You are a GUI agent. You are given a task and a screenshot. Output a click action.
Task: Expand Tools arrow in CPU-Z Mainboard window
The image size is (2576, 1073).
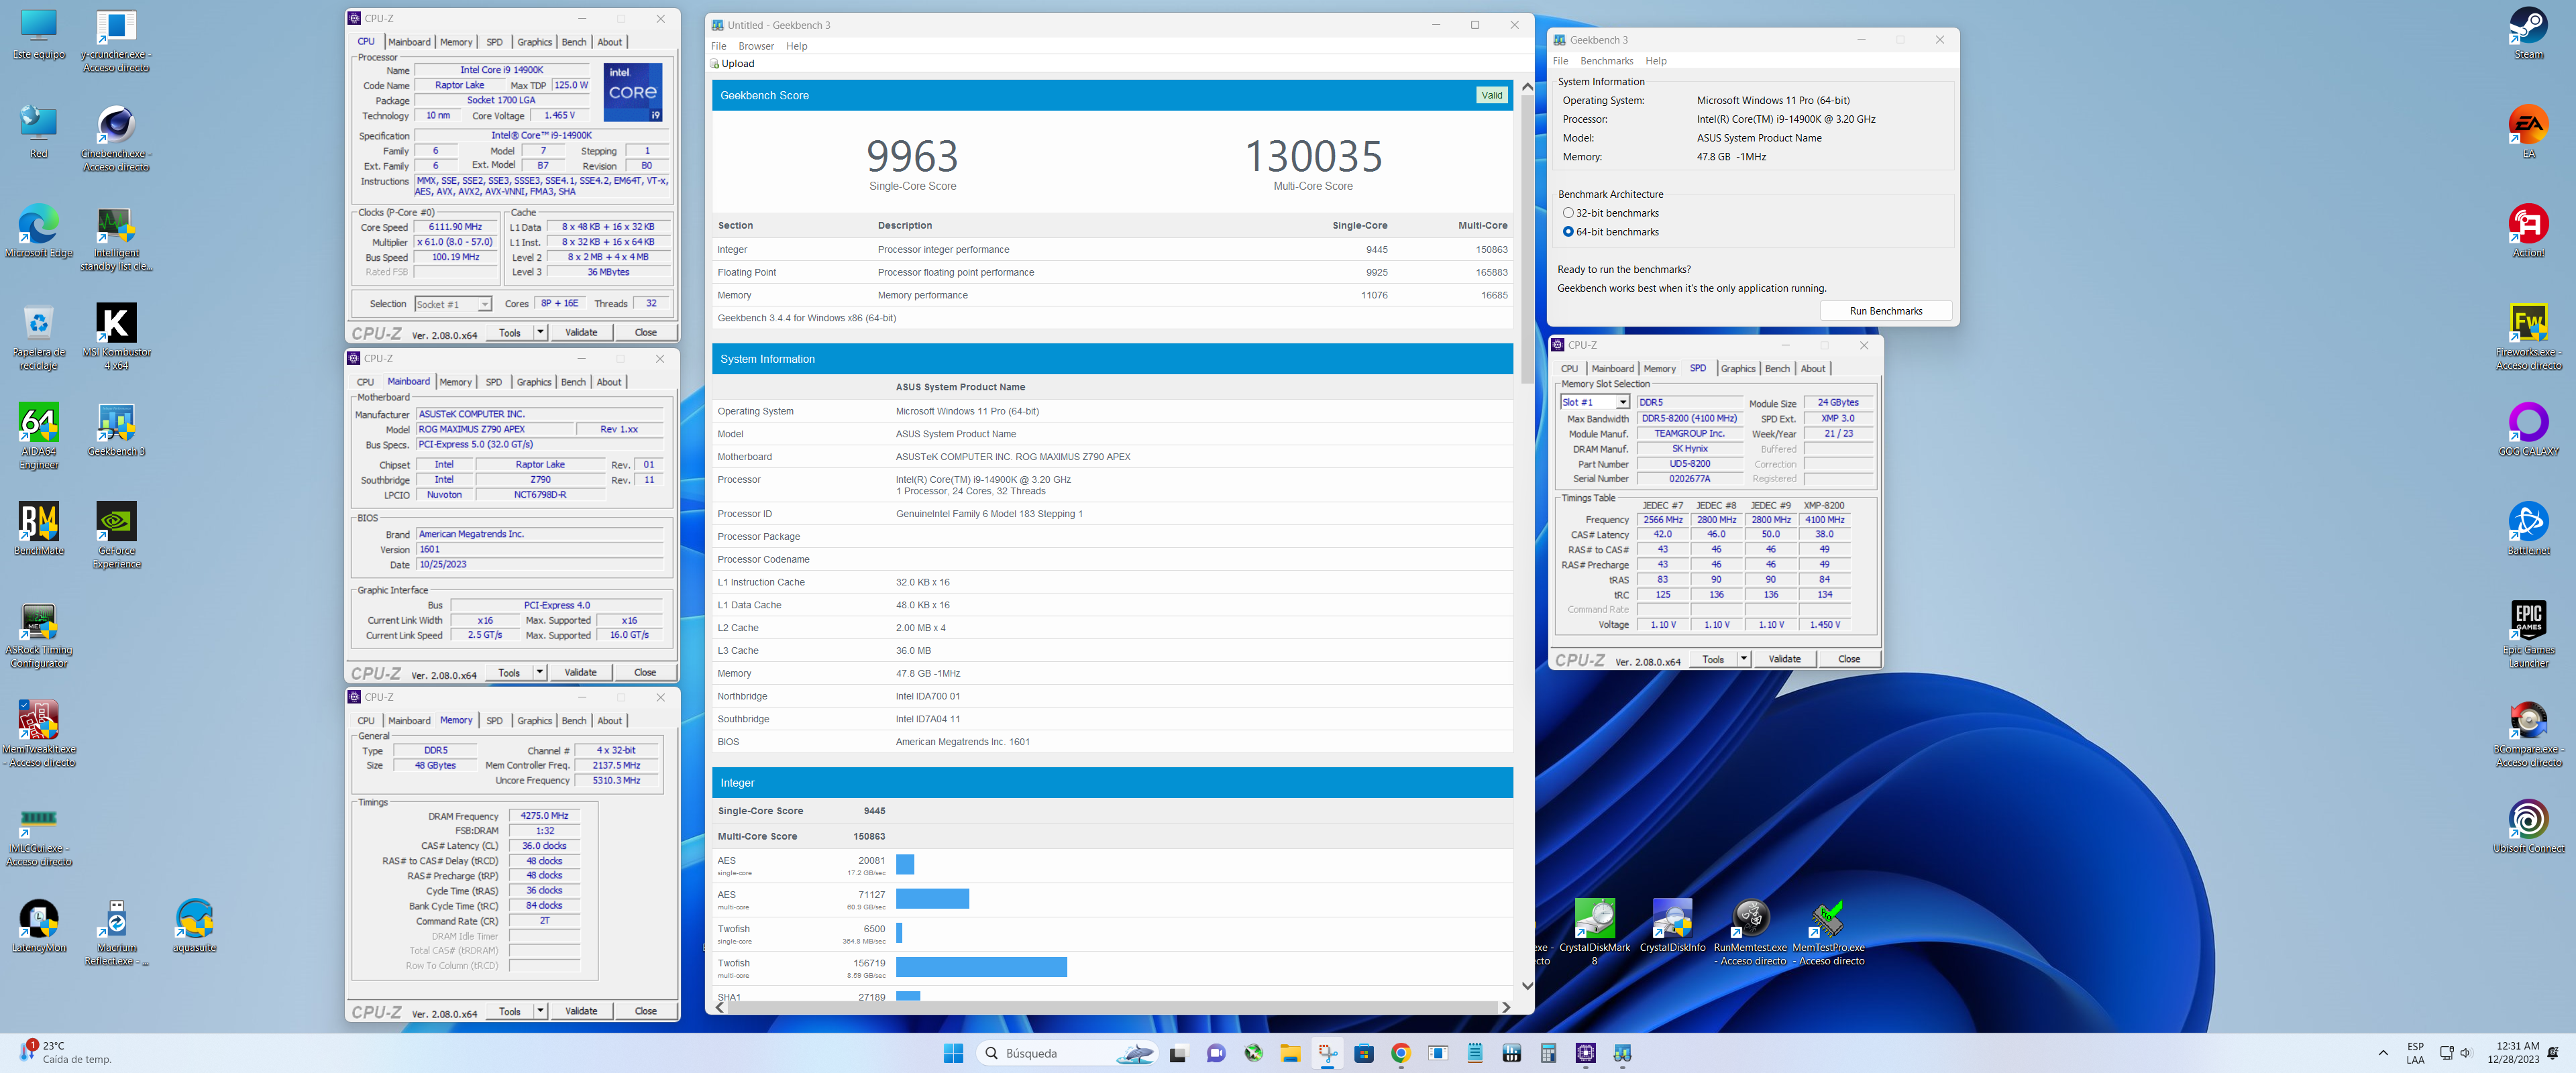(x=540, y=672)
